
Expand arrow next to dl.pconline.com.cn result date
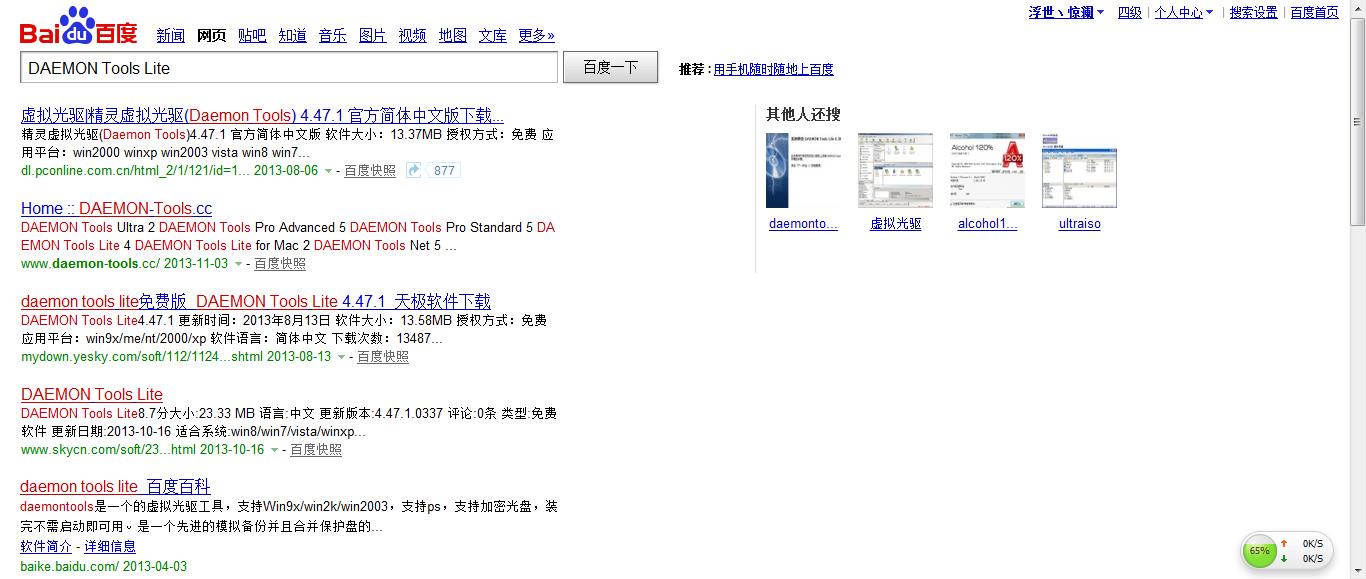(x=327, y=171)
